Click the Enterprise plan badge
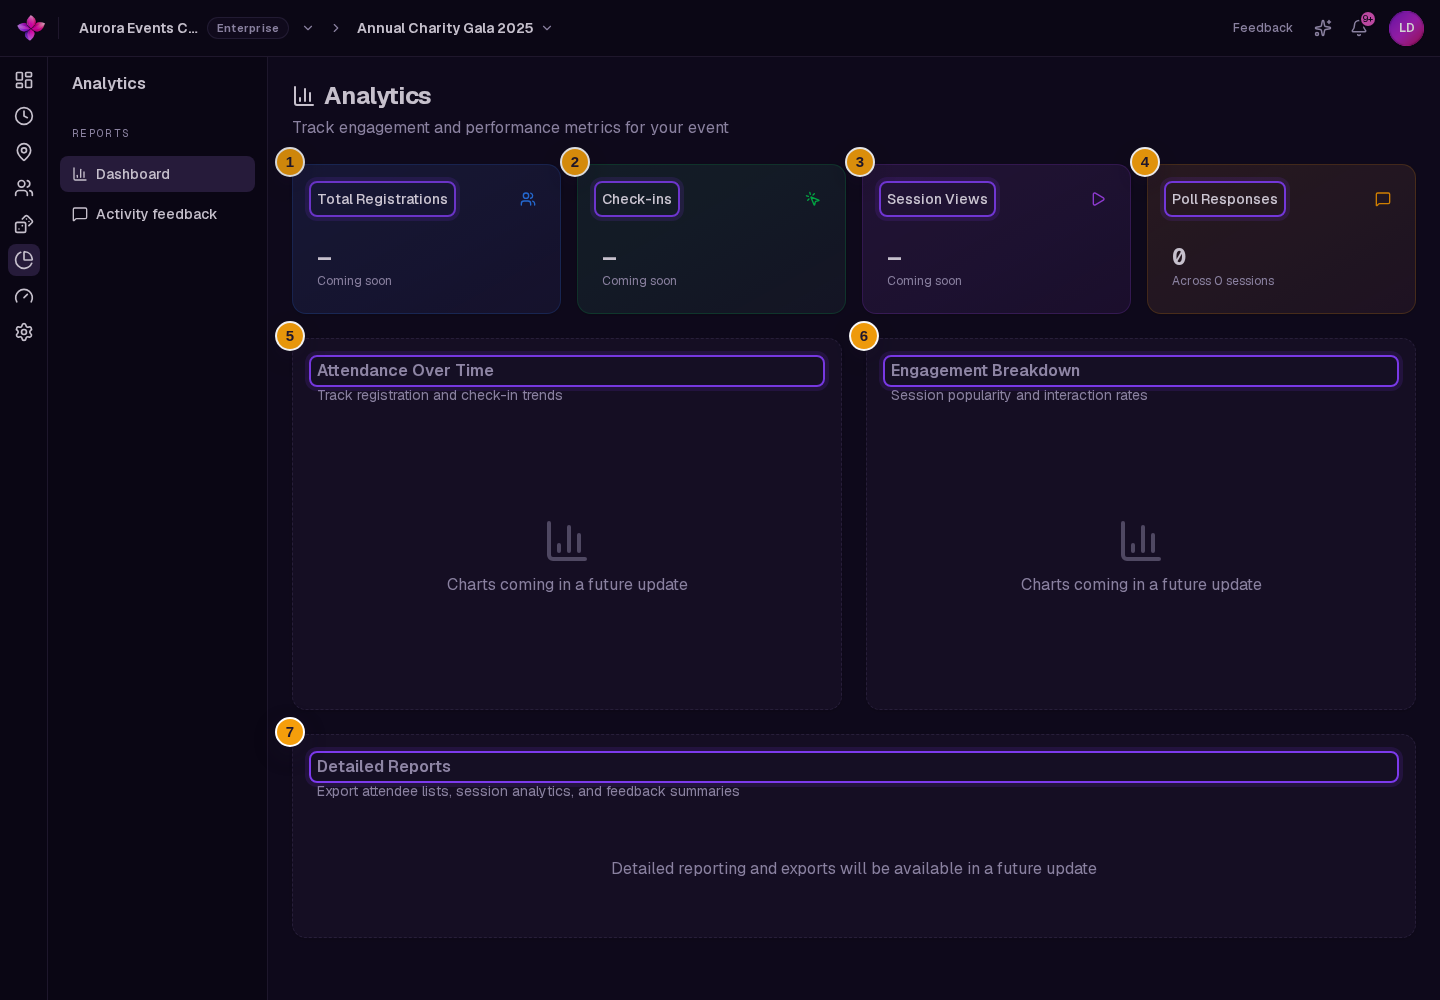 pos(248,28)
